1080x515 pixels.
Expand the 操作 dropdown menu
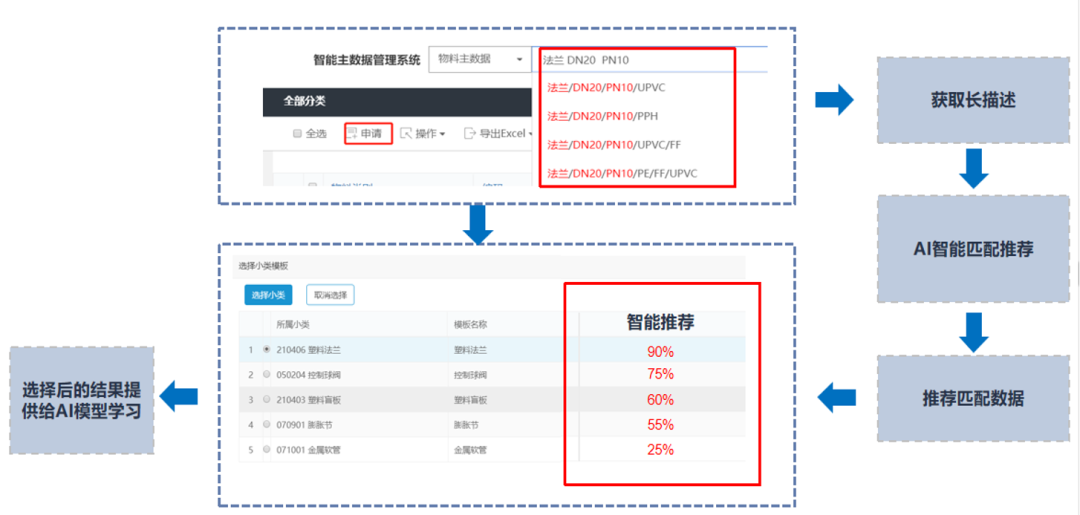point(423,134)
